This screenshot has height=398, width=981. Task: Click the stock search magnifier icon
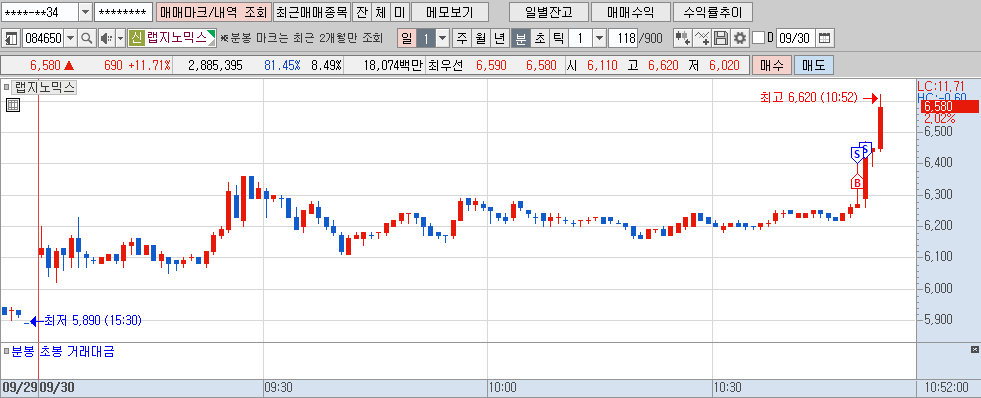tap(86, 38)
